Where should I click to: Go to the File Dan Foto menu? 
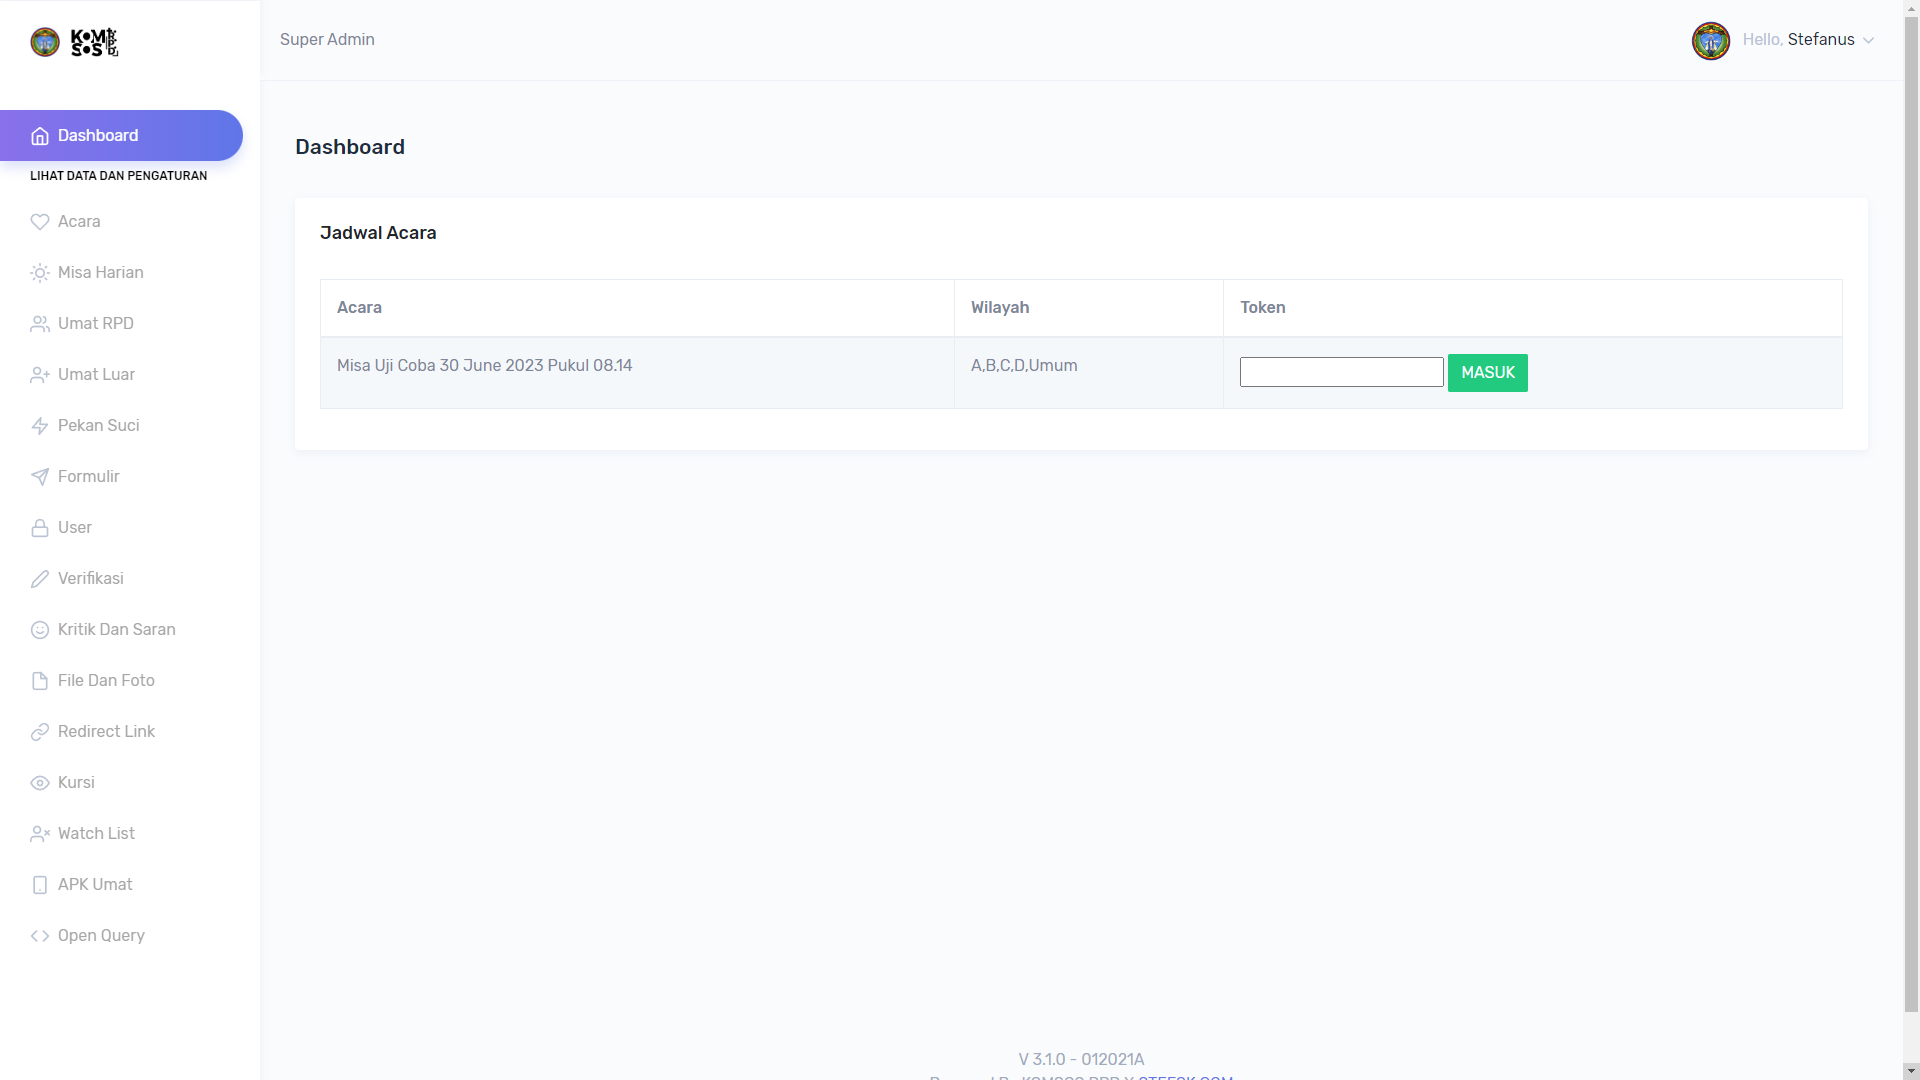106,681
